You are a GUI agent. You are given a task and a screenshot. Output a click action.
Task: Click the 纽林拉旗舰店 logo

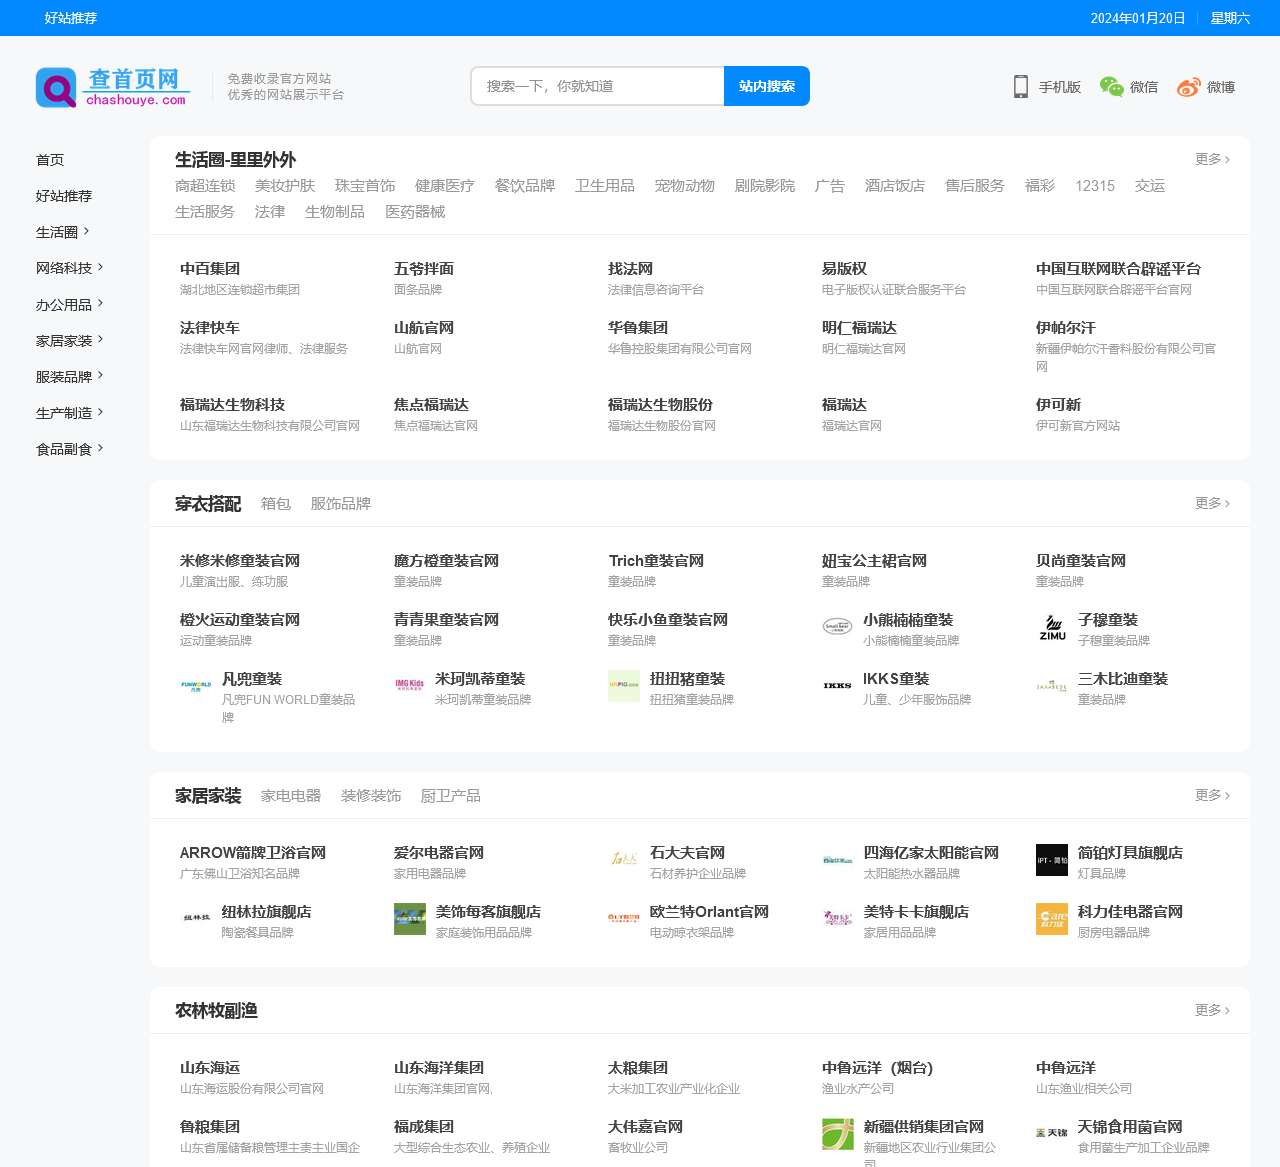[196, 919]
